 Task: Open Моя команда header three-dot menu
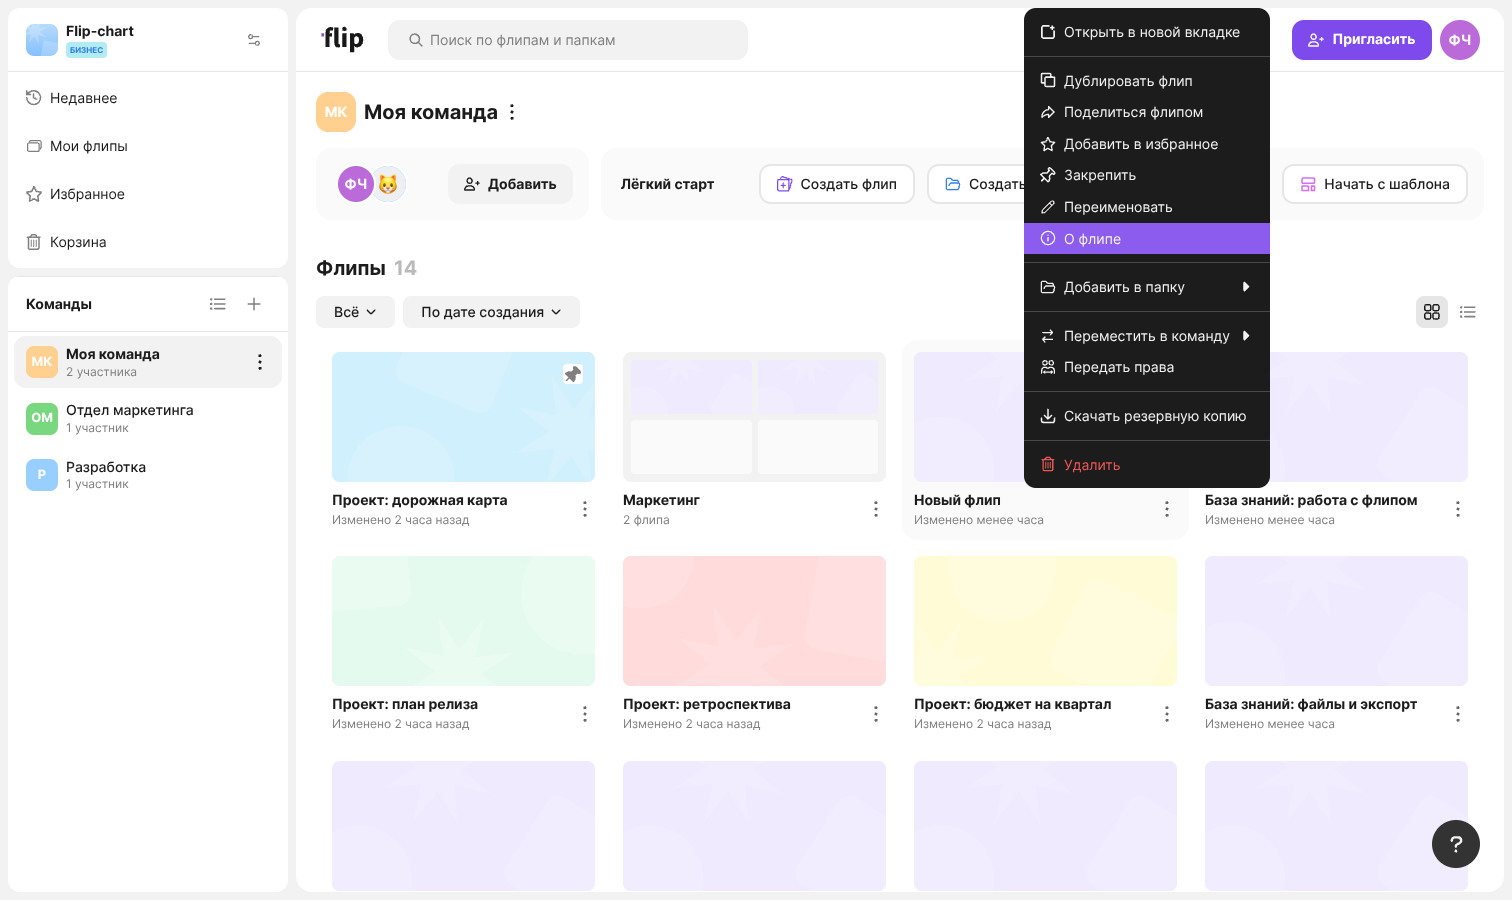click(x=512, y=112)
